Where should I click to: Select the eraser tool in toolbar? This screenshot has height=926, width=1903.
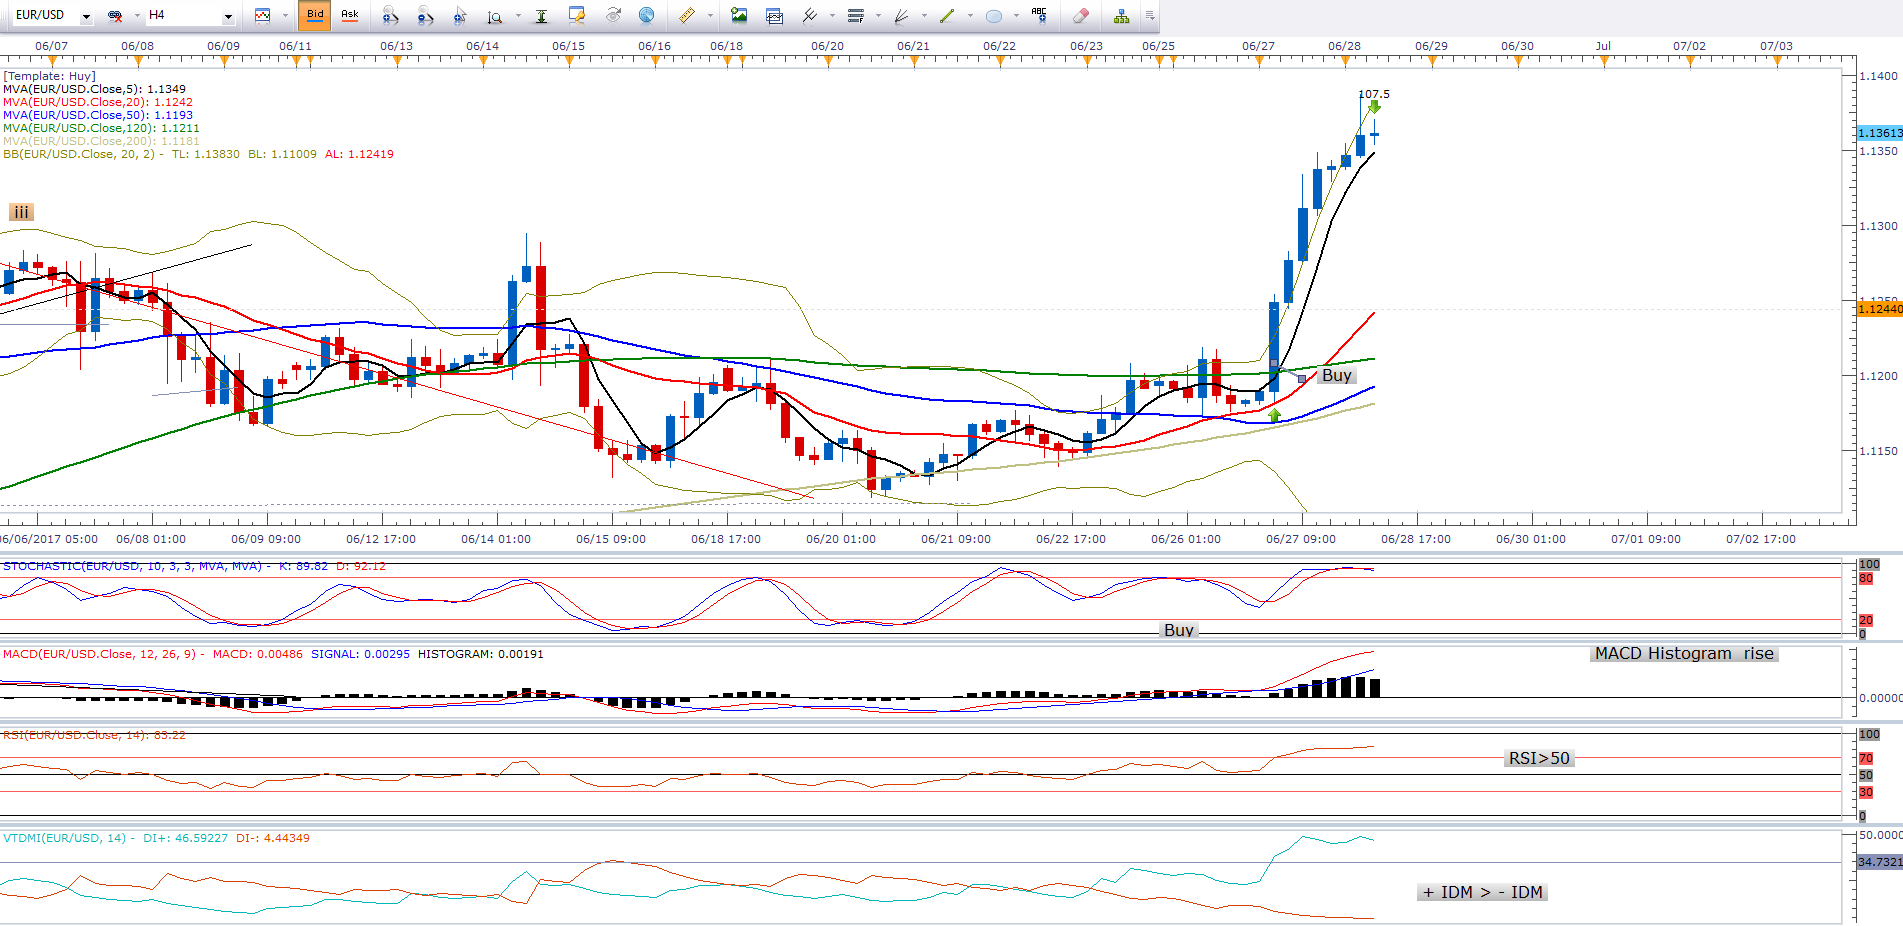coord(1080,15)
